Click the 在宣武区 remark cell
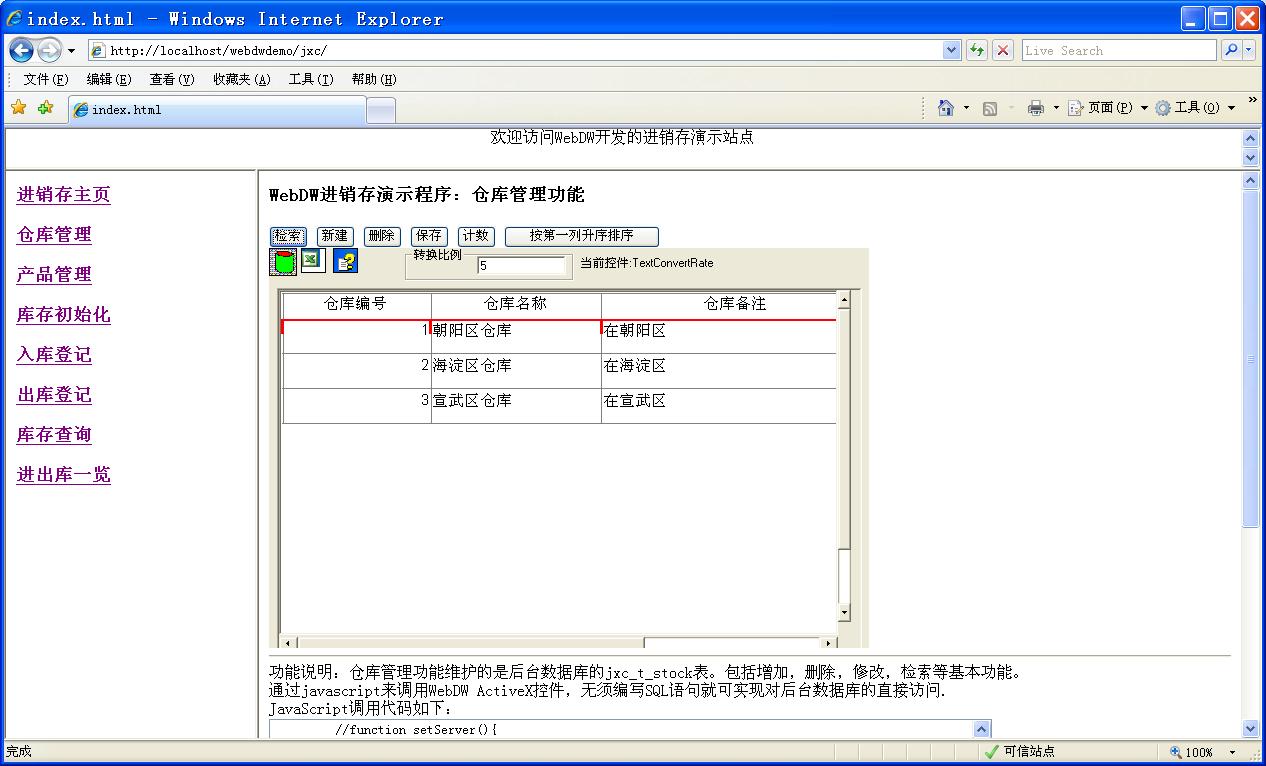This screenshot has width=1266, height=766. click(718, 406)
